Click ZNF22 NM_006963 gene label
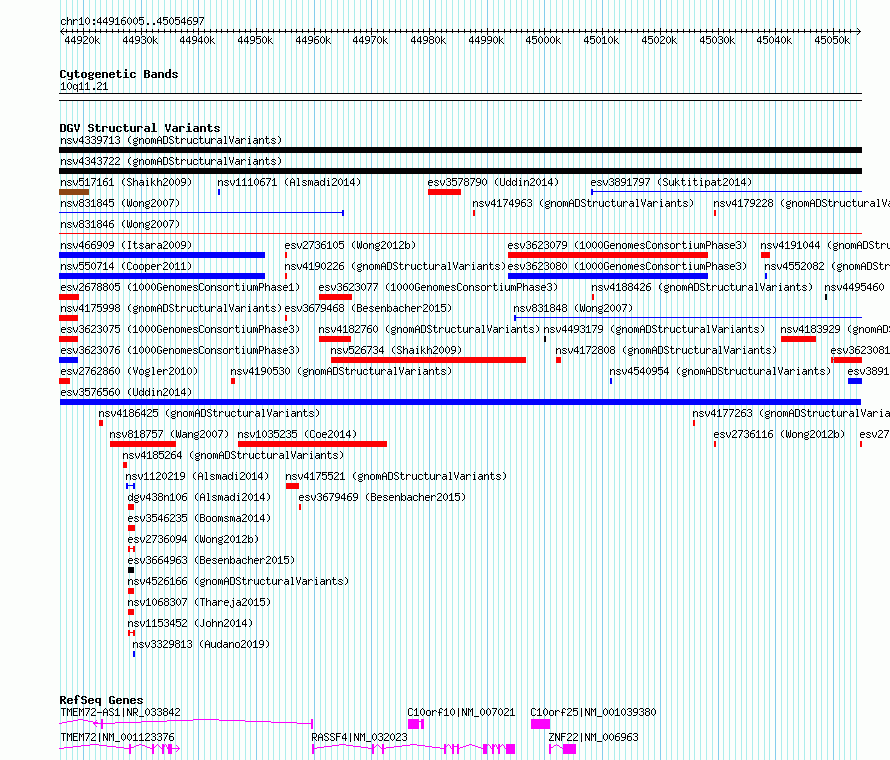890x760 pixels. (x=593, y=737)
